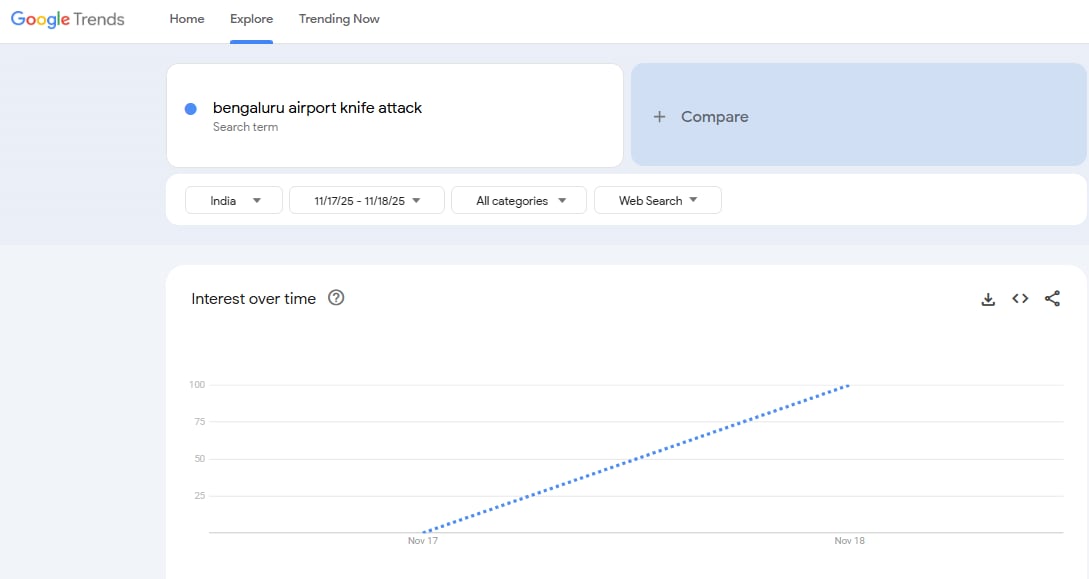Click the 75 value axis label
1089x579 pixels.
[x=200, y=421]
